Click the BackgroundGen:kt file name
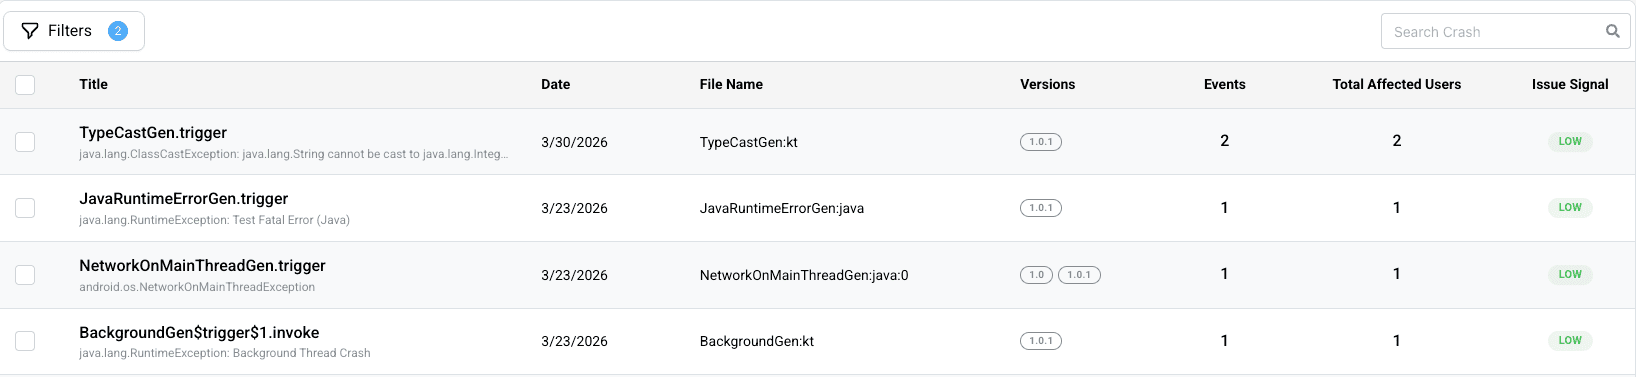 tap(756, 341)
